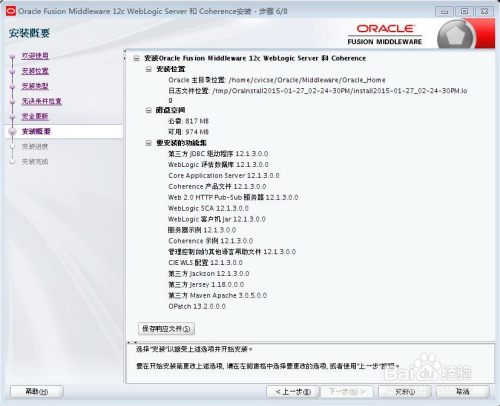Open 先决条件检查 step in sidebar
Image resolution: width=500 pixels, height=406 pixels.
point(42,101)
